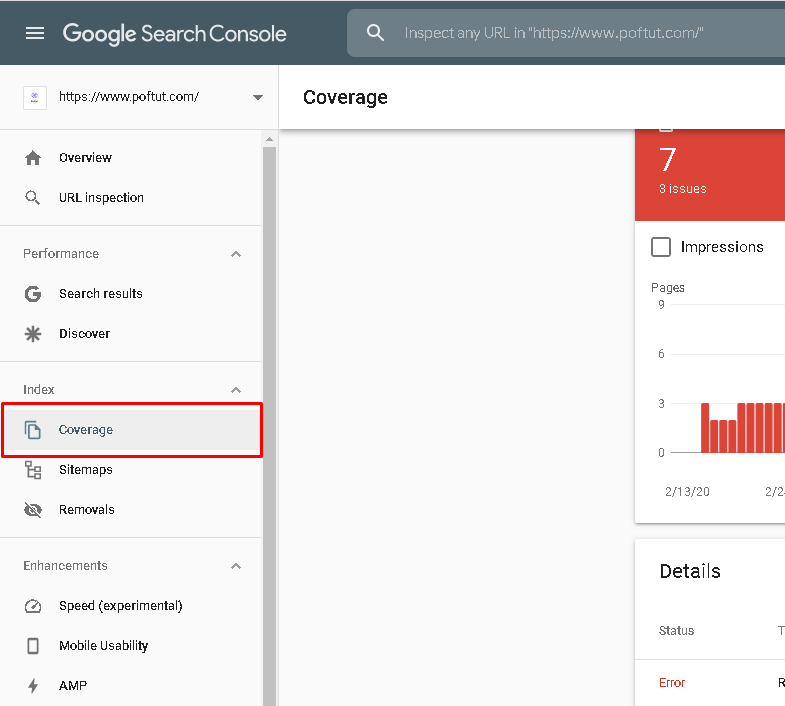The width and height of the screenshot is (785, 706).
Task: Open the Sitemaps page
Action: point(86,470)
